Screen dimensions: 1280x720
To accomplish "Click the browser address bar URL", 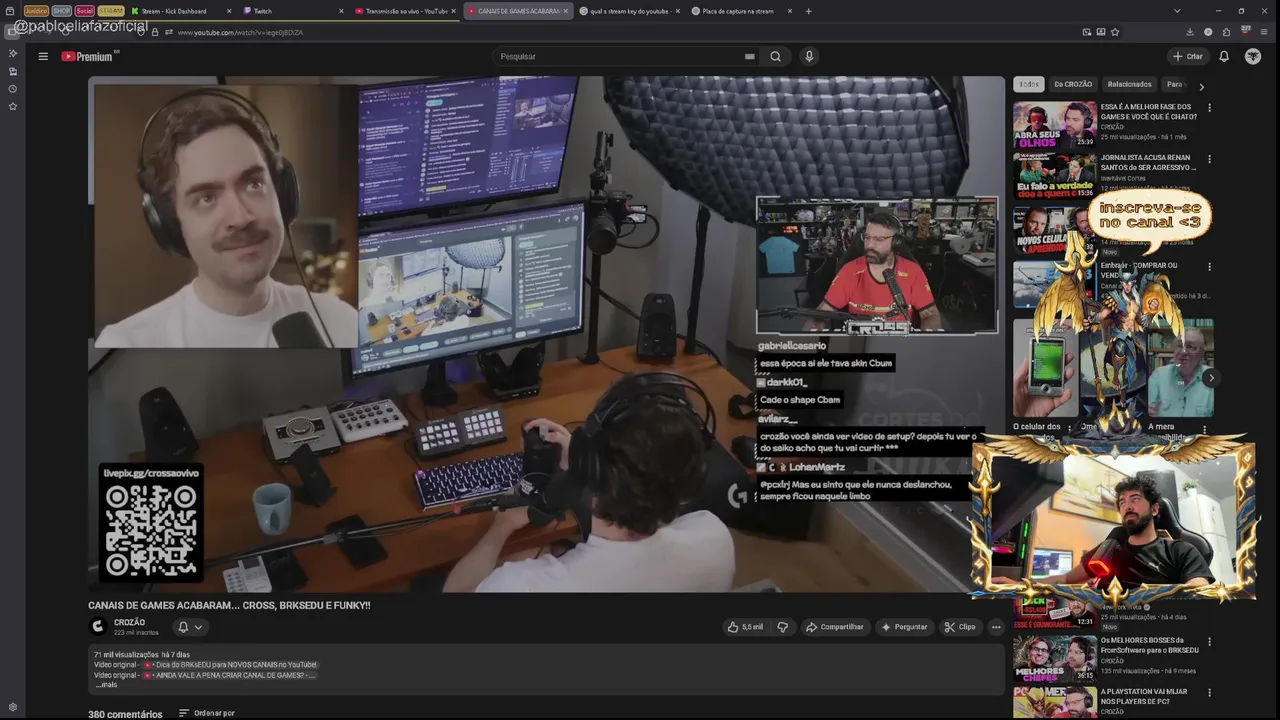I will (x=240, y=32).
